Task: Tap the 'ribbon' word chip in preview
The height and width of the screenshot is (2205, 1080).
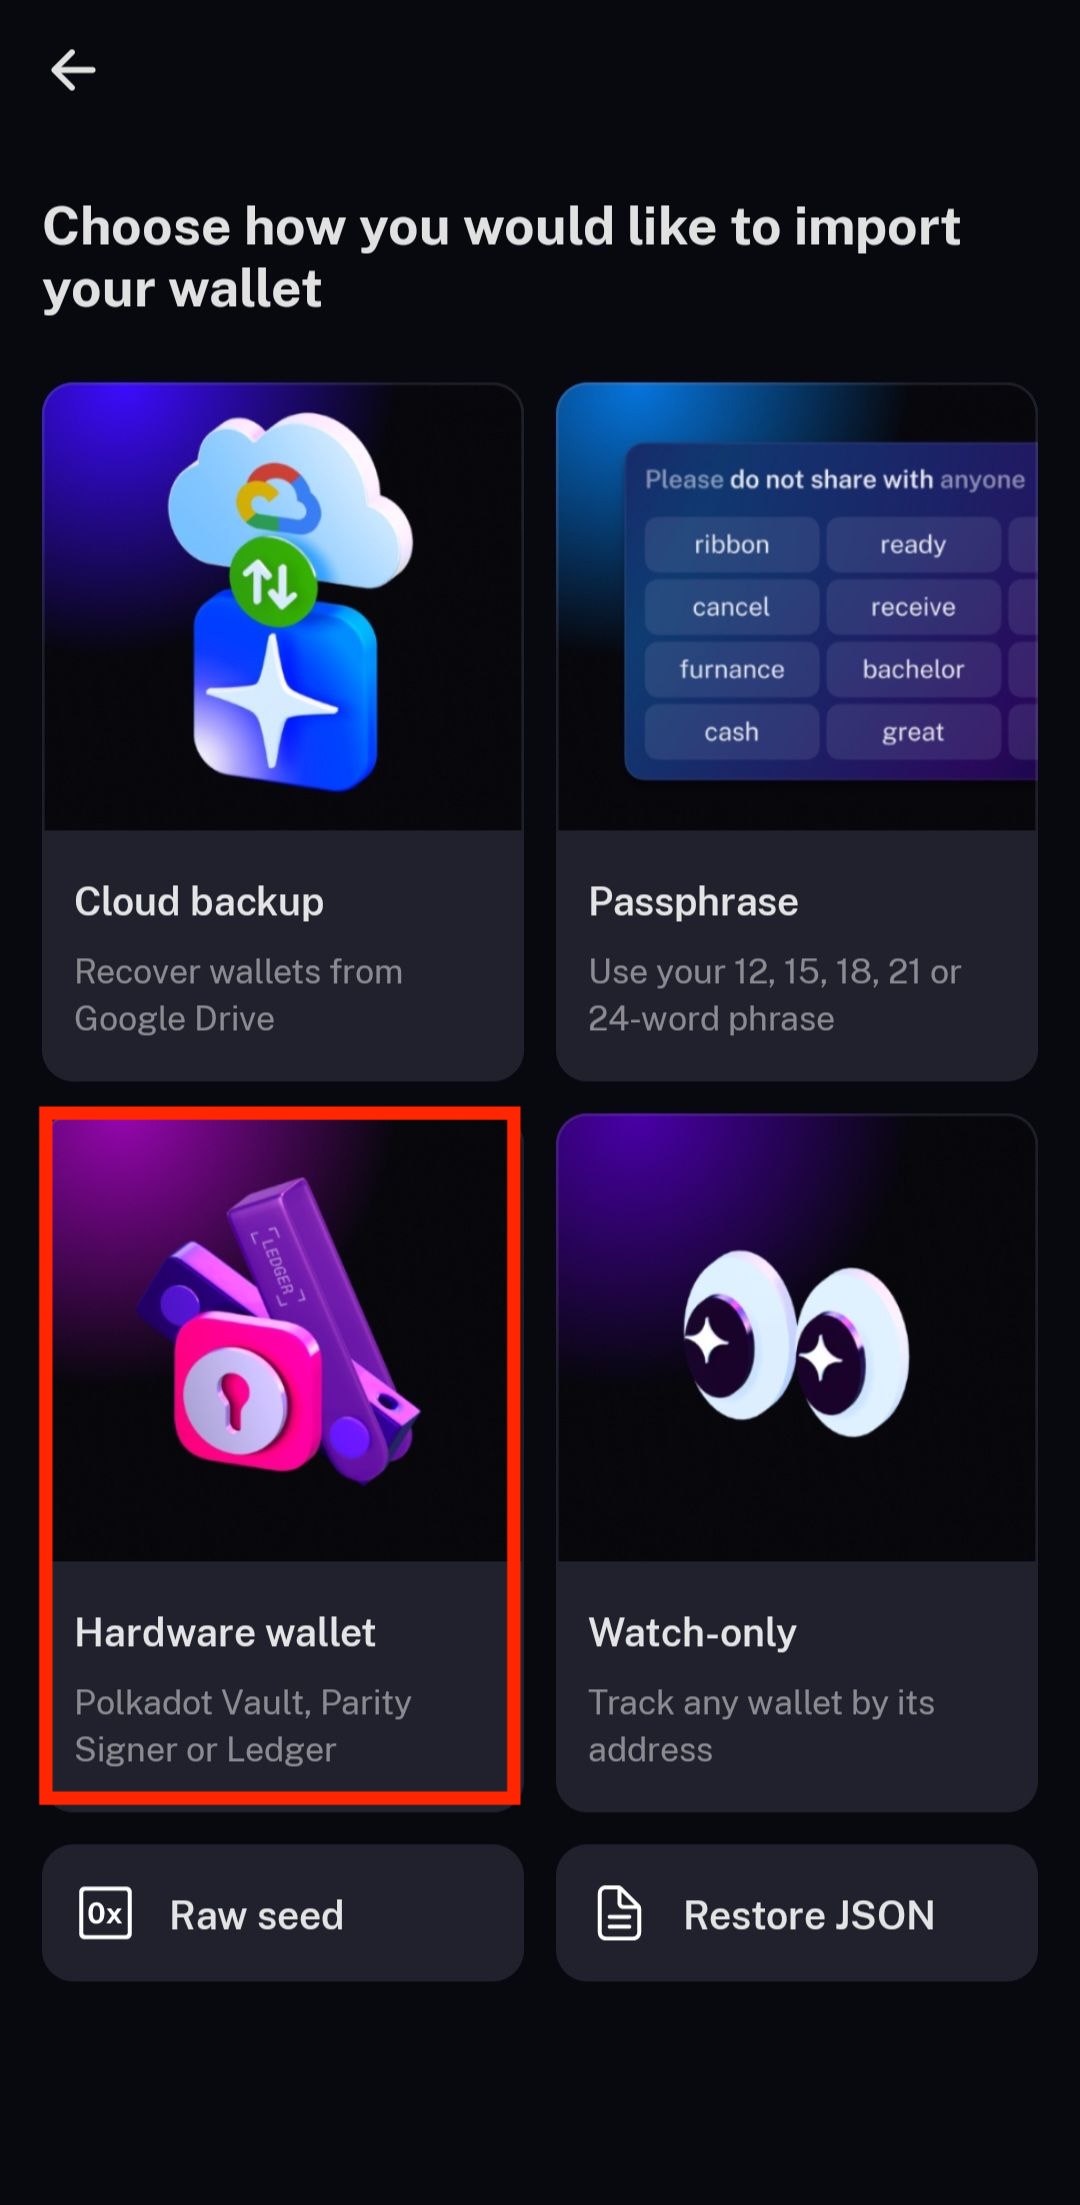Action: click(732, 544)
